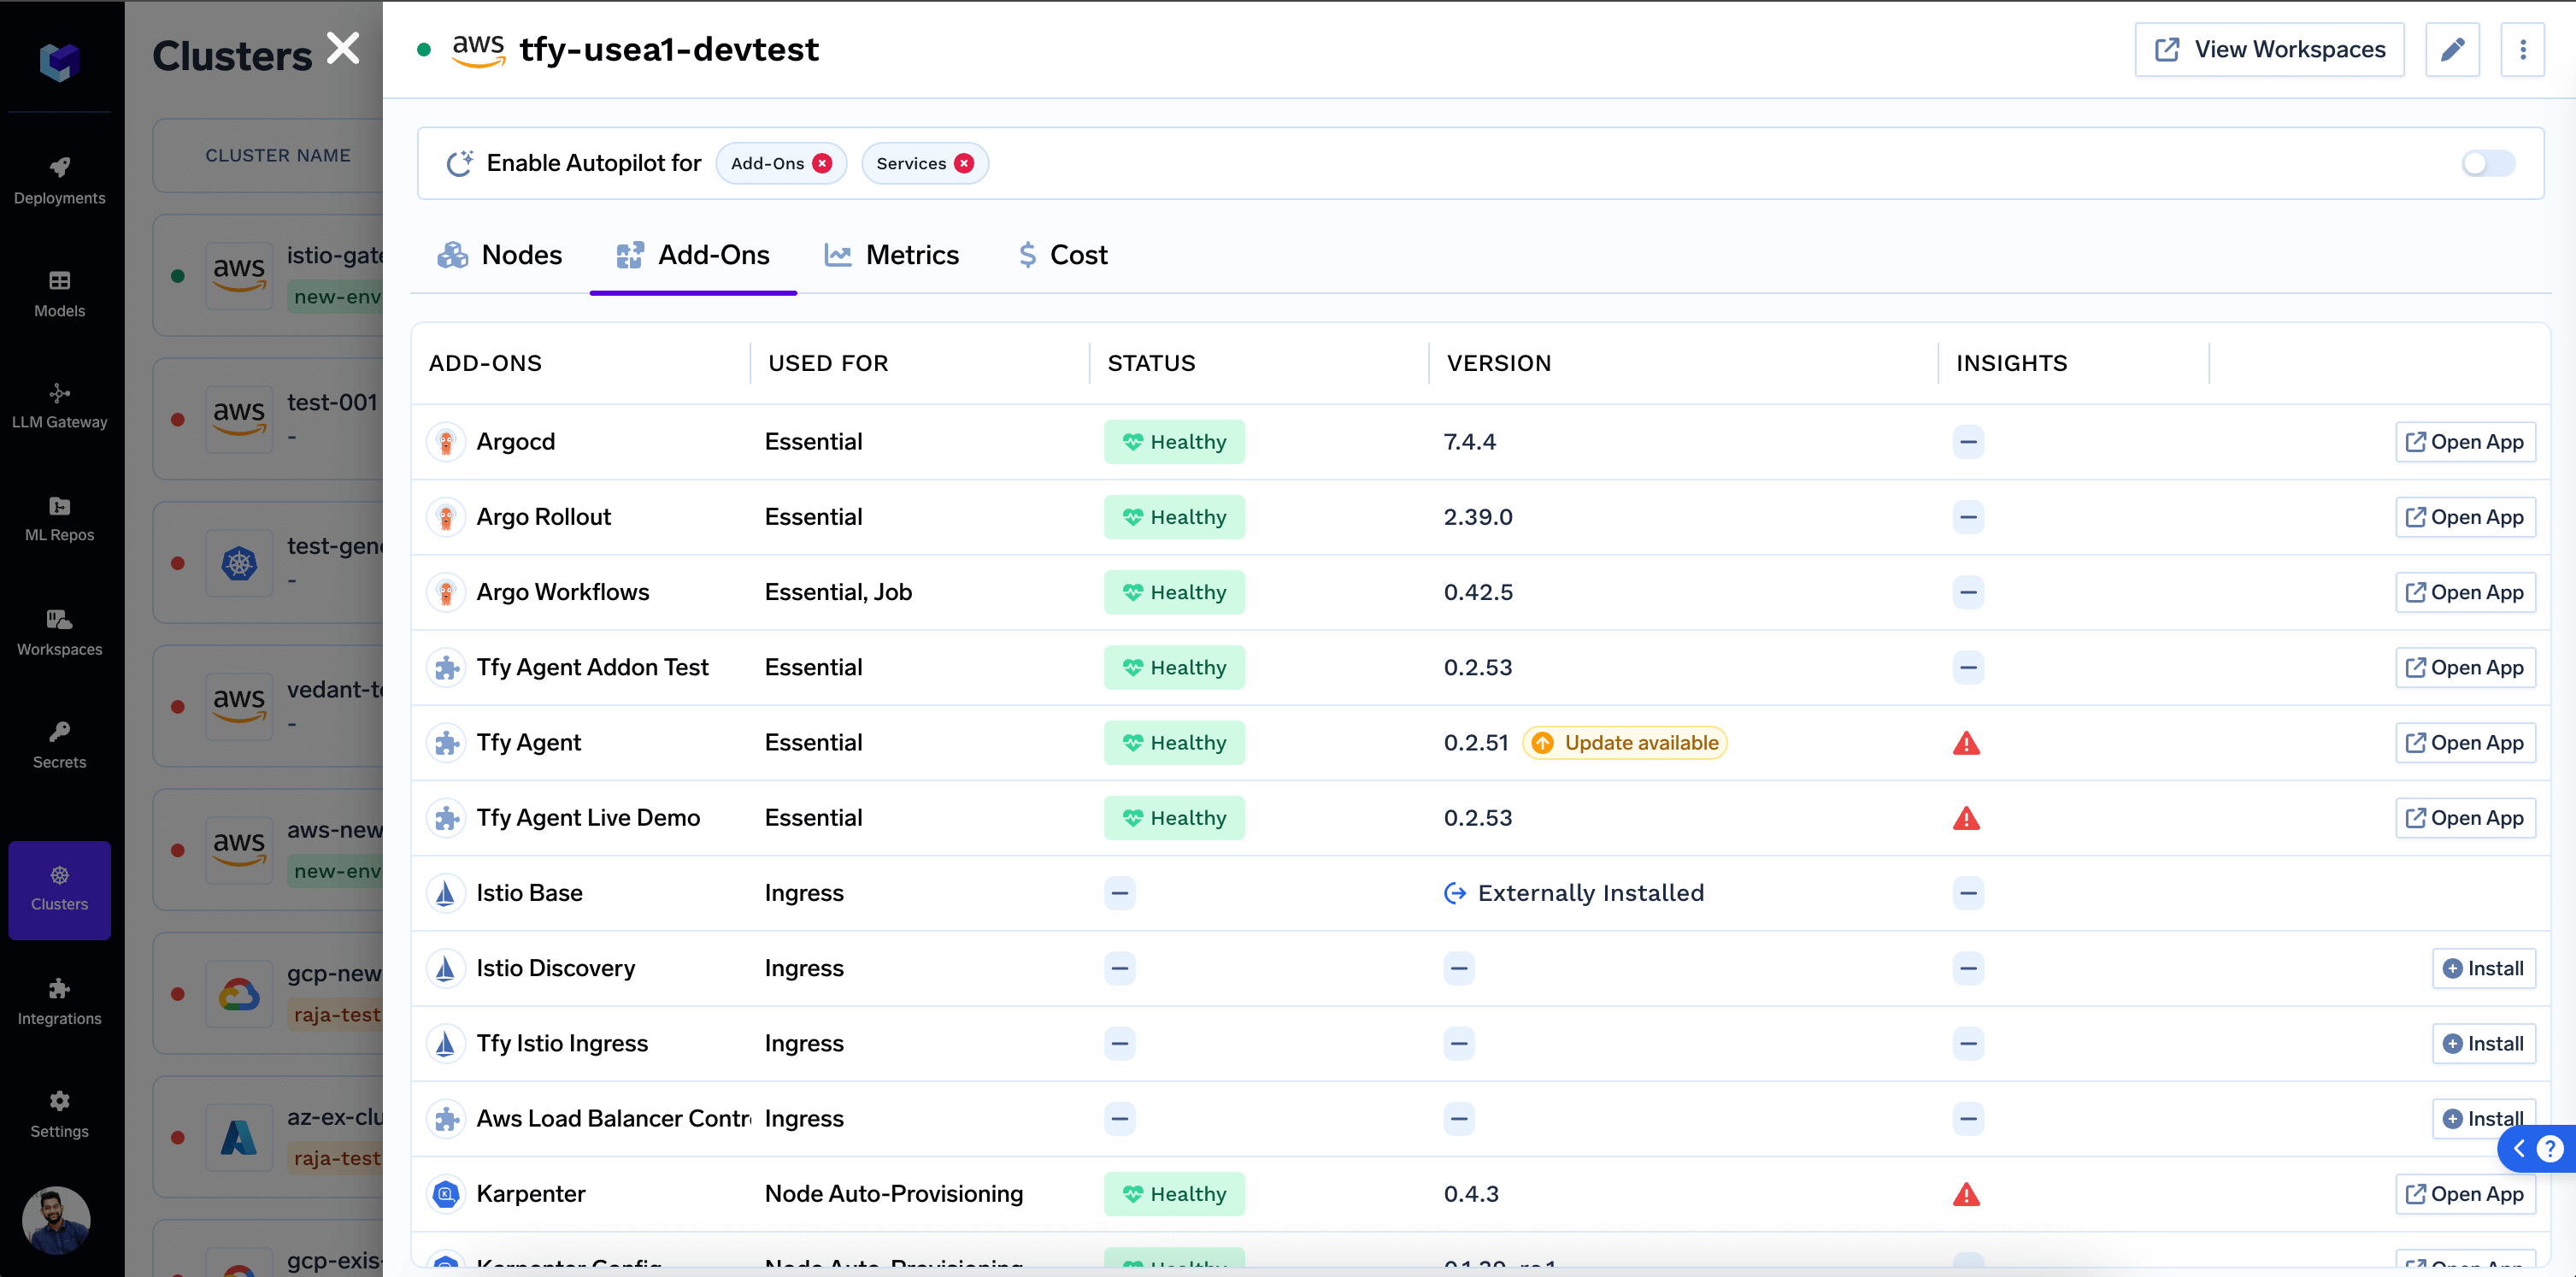Install Istio Discovery add-on
The image size is (2576, 1277).
2483,968
